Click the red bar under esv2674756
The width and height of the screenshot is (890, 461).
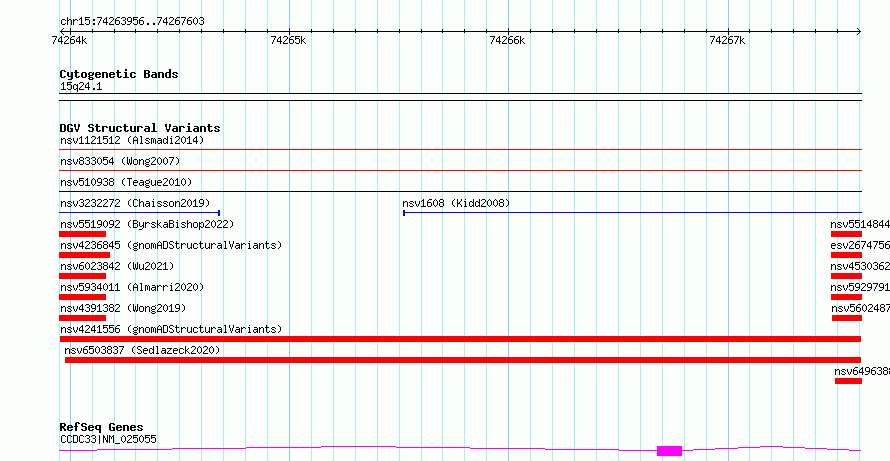(846, 255)
